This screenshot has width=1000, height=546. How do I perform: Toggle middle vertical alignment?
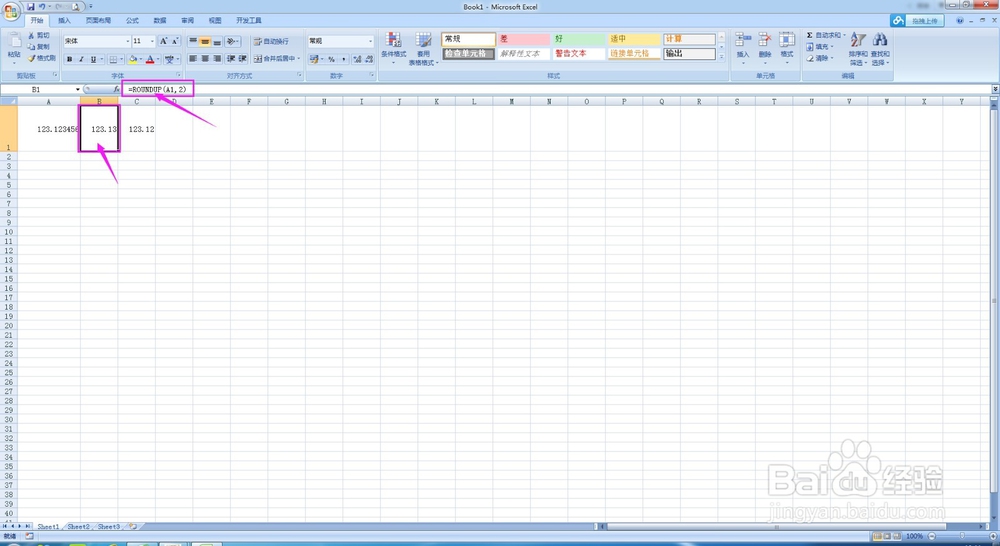[205, 41]
